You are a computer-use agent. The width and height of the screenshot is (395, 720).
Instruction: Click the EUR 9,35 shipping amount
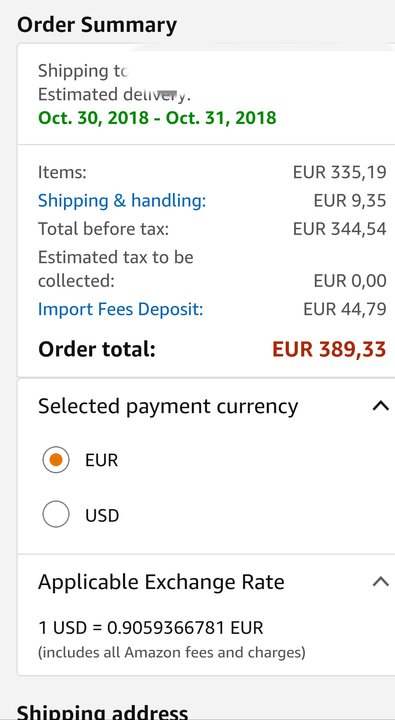point(350,201)
